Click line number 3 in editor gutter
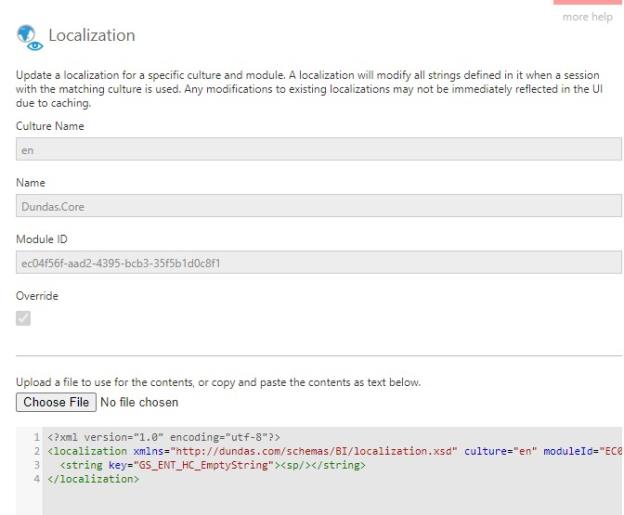This screenshot has width=624, height=515. pos(36,465)
